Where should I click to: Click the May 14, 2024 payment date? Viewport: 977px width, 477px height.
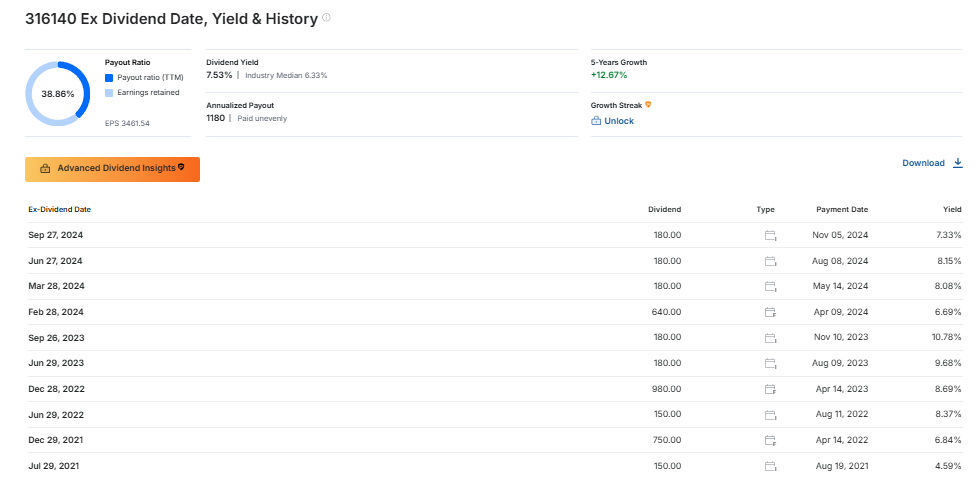pyautogui.click(x=840, y=286)
